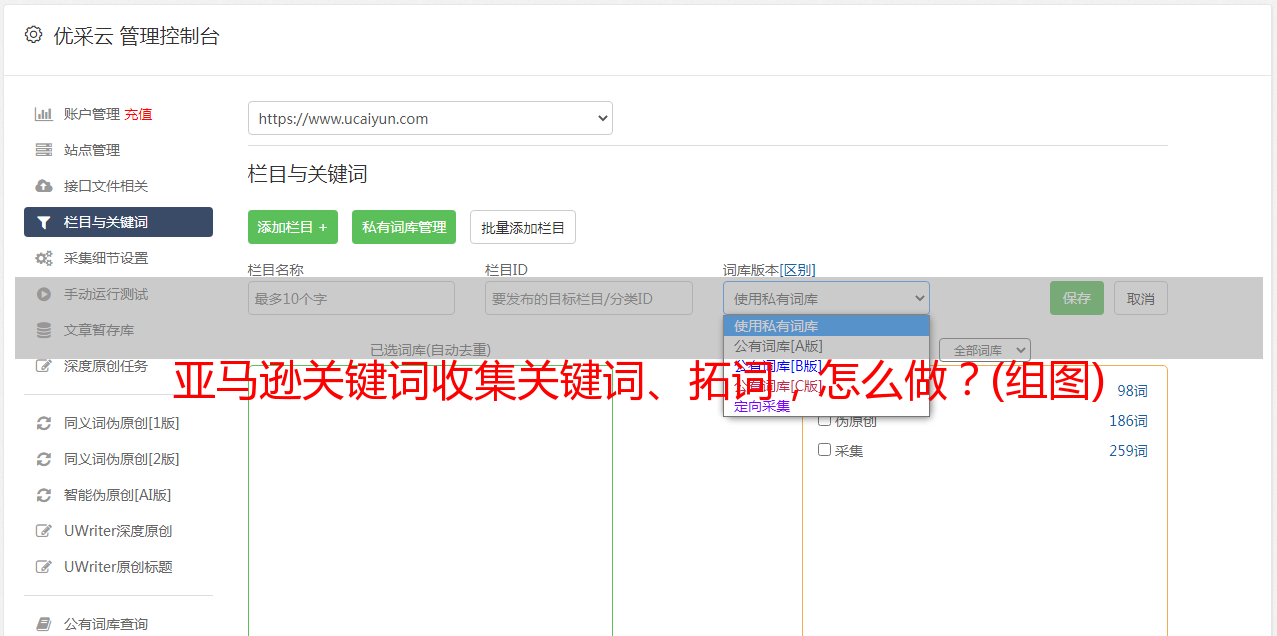Image resolution: width=1277 pixels, height=636 pixels.
Task: Tick the 伪原创 checkbox
Action: (825, 420)
